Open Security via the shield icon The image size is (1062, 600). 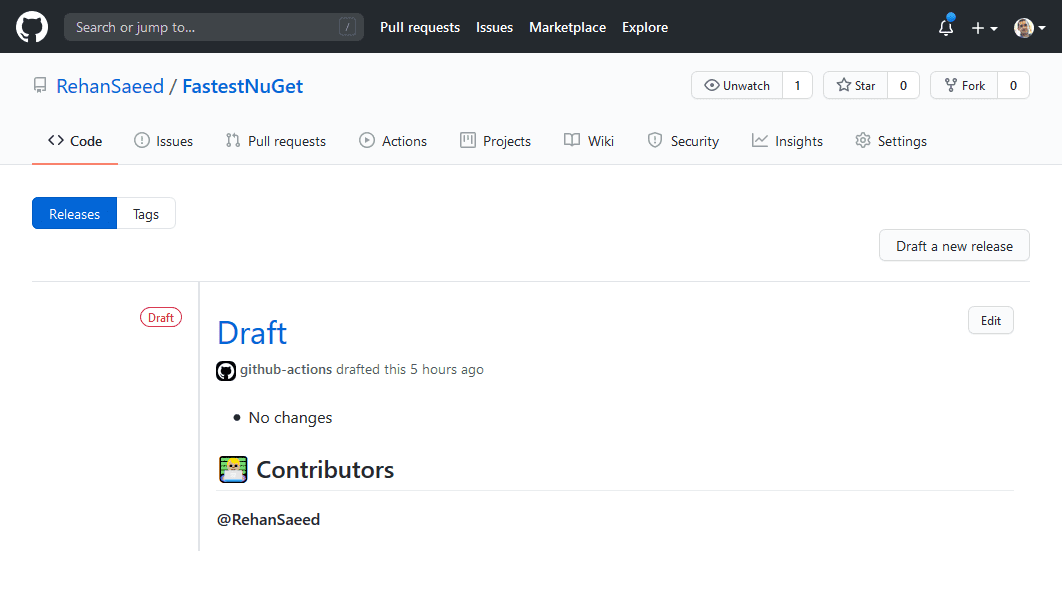[655, 140]
